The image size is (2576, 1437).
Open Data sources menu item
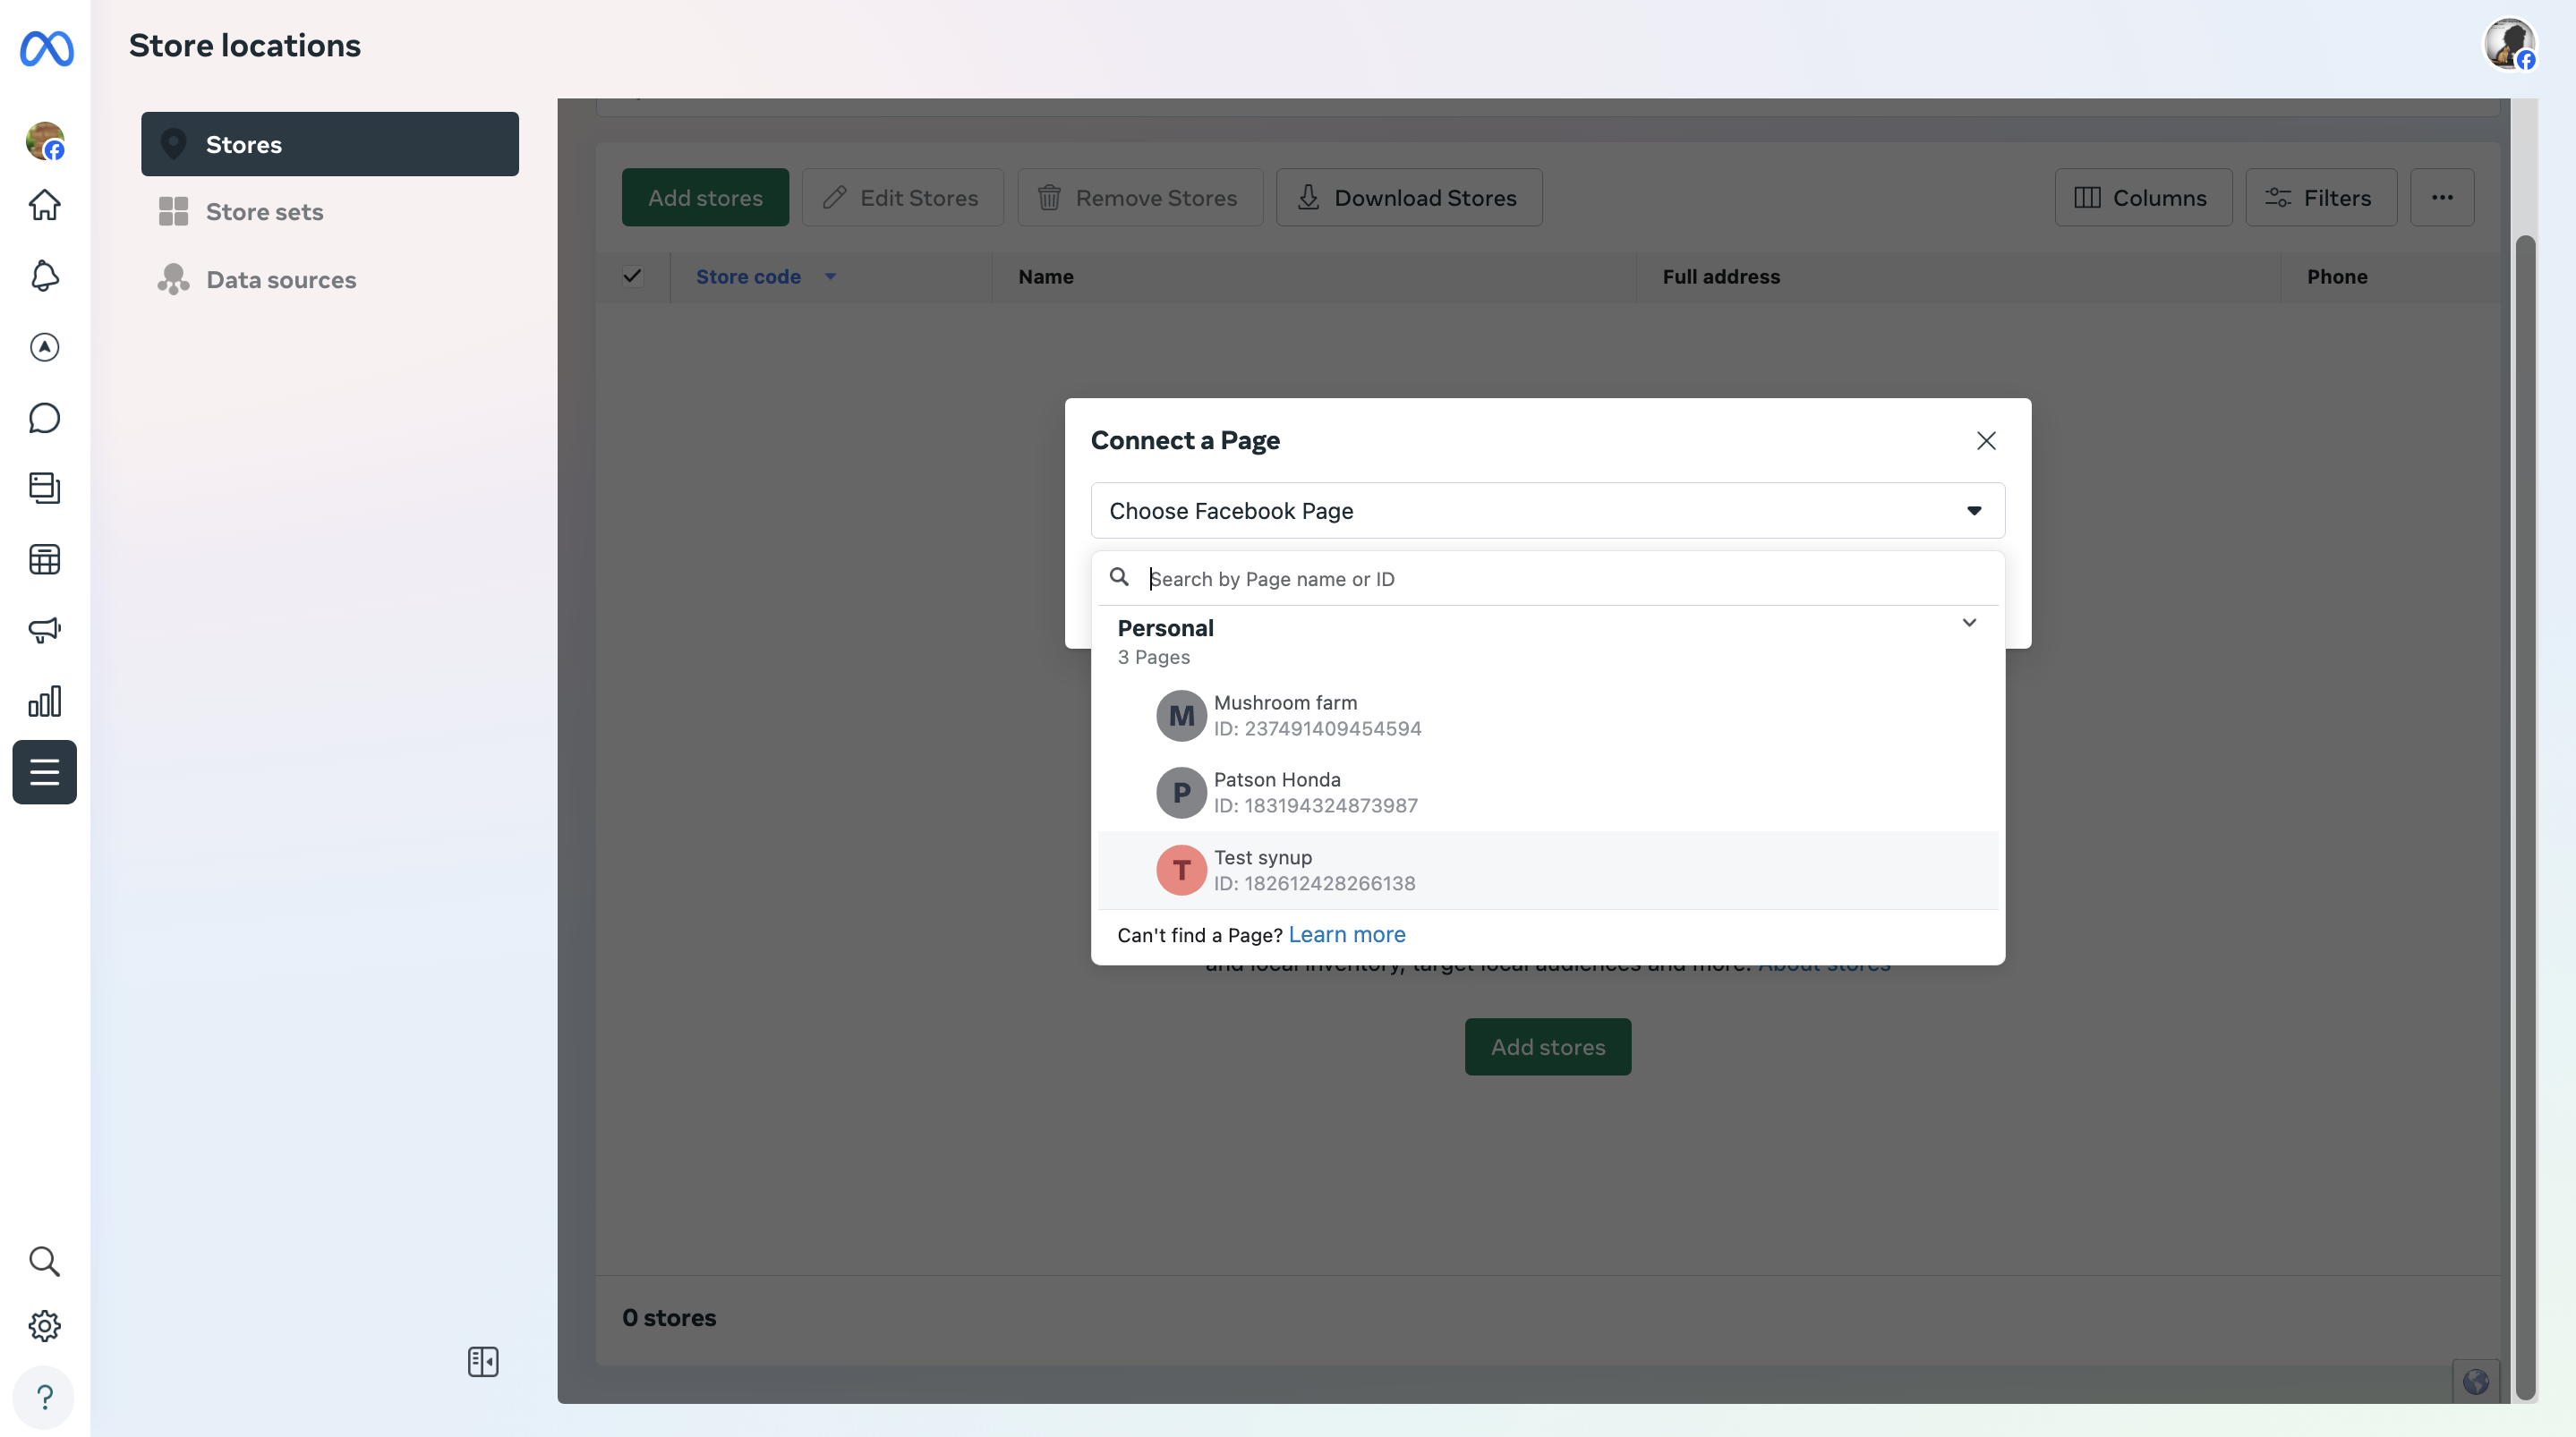281,280
